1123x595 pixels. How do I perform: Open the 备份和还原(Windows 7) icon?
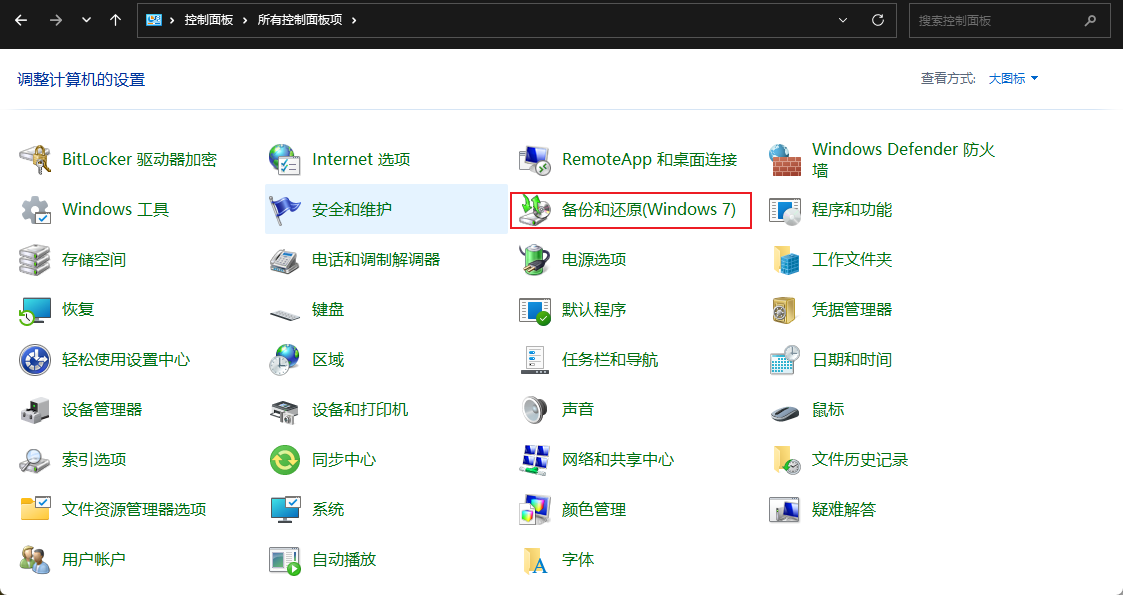coord(535,210)
